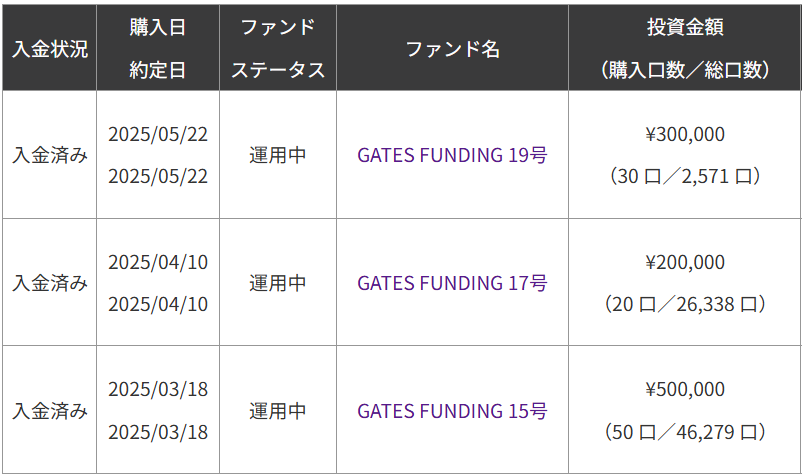
Task: Click the ファンドステータス column header
Action: (278, 48)
